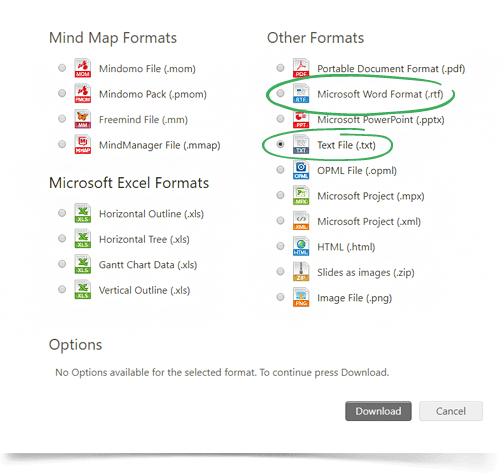Click the Microsoft PowerPoint PPT icon
The width and height of the screenshot is (501, 475).
tap(301, 119)
